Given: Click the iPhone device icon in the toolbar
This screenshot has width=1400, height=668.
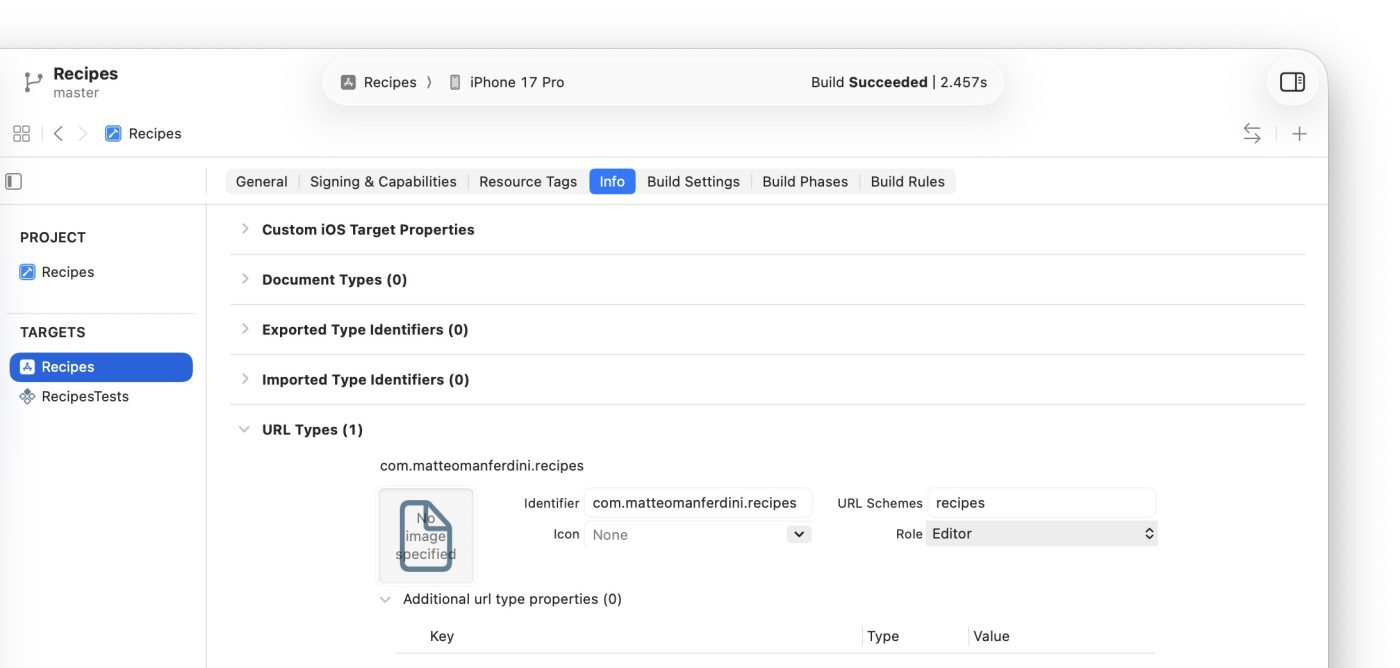Looking at the screenshot, I should coord(455,82).
